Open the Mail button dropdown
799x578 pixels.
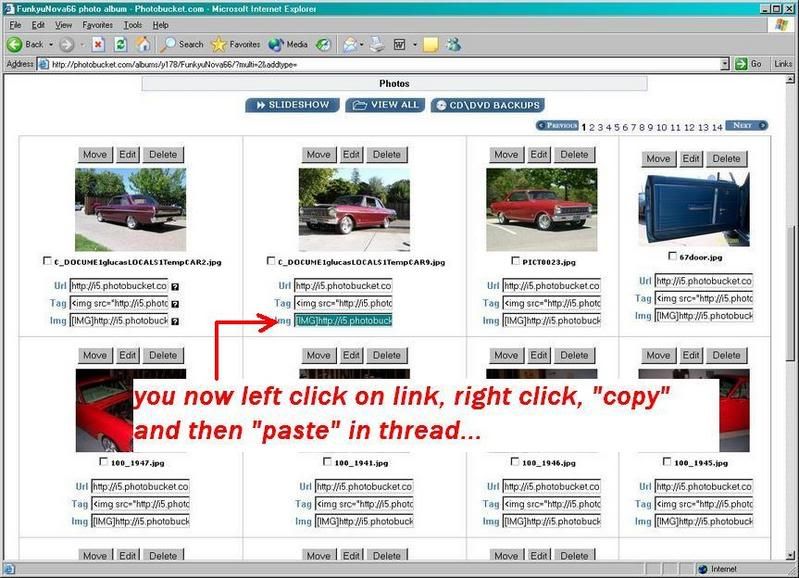pyautogui.click(x=362, y=44)
